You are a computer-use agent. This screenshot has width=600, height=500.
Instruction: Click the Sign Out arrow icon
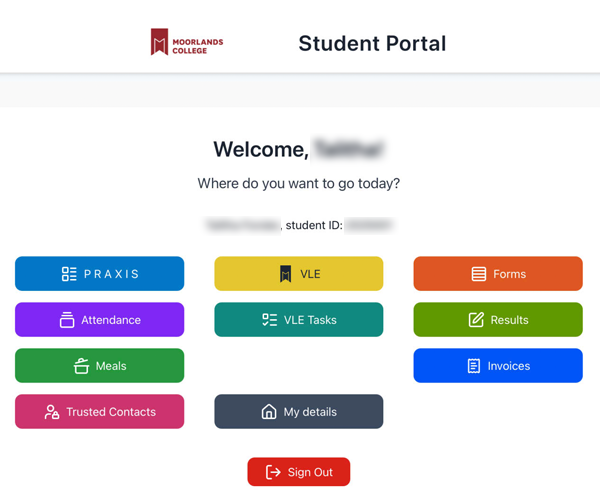pos(273,472)
